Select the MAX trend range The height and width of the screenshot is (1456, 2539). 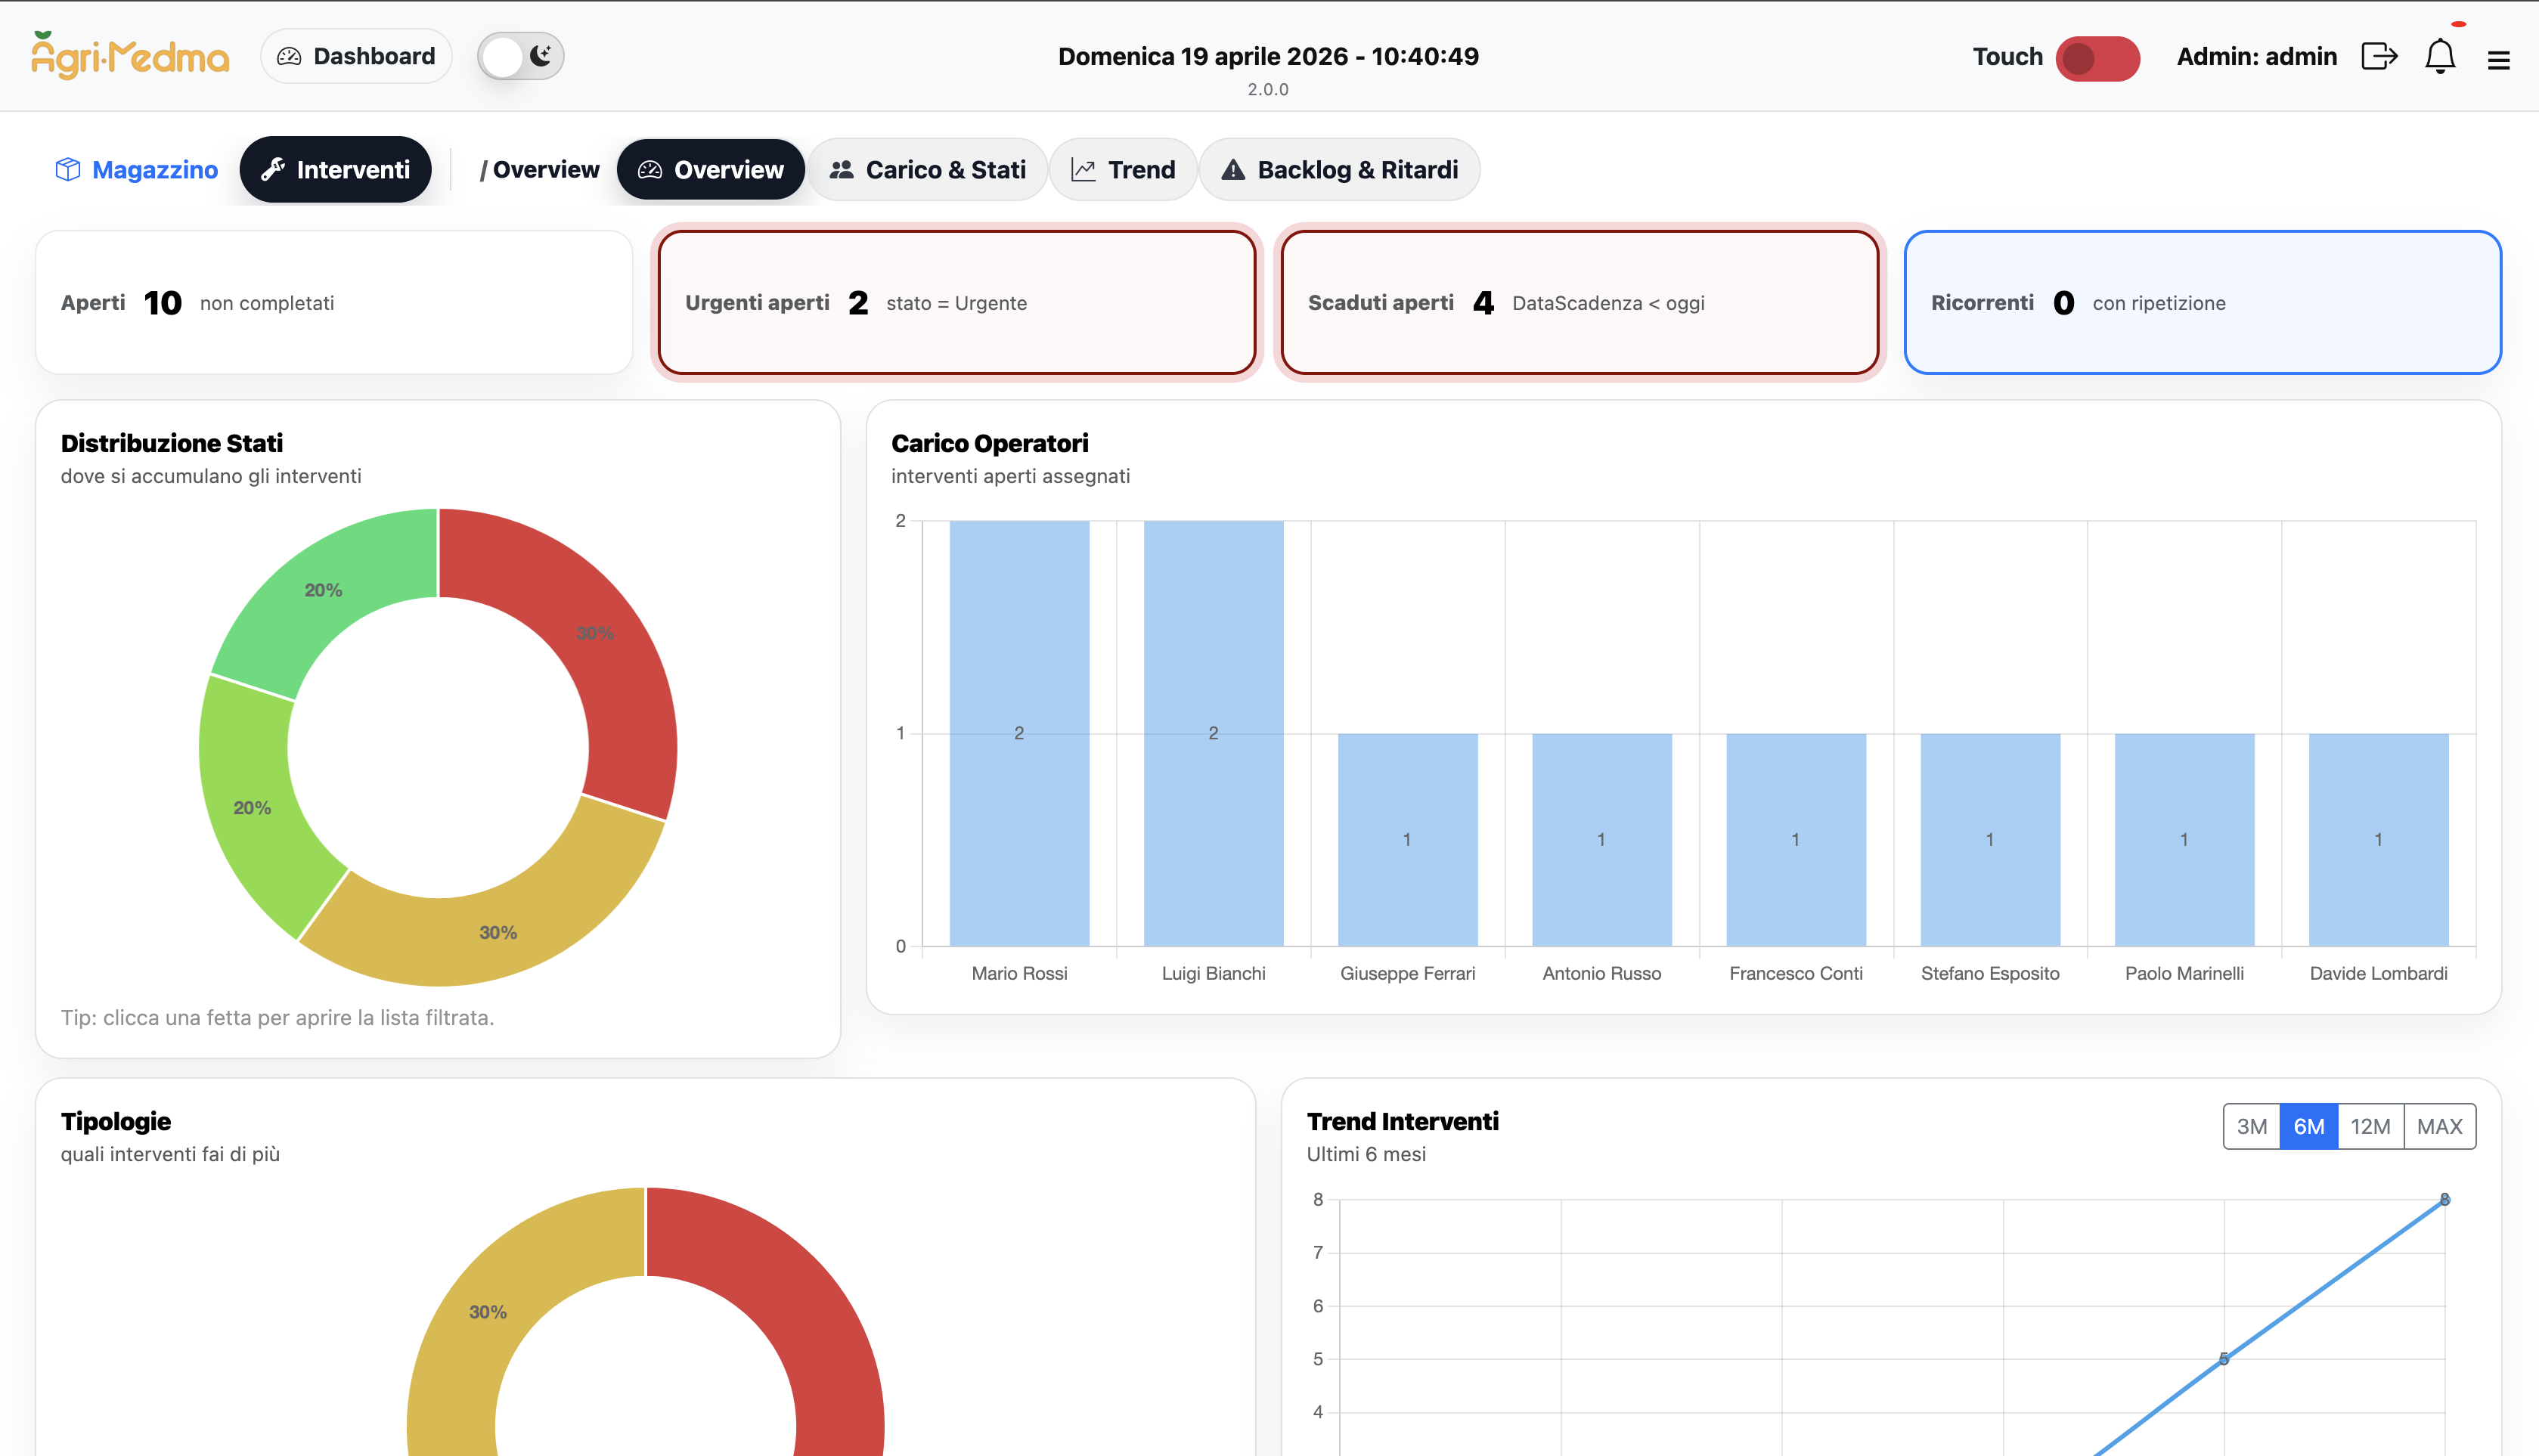pos(2440,1127)
